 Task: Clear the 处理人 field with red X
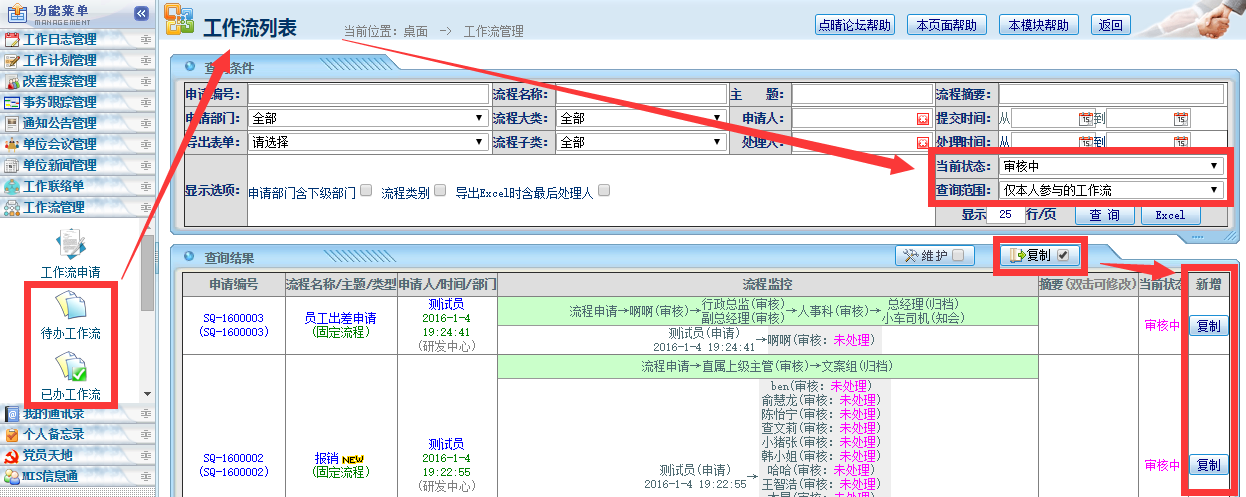point(922,143)
